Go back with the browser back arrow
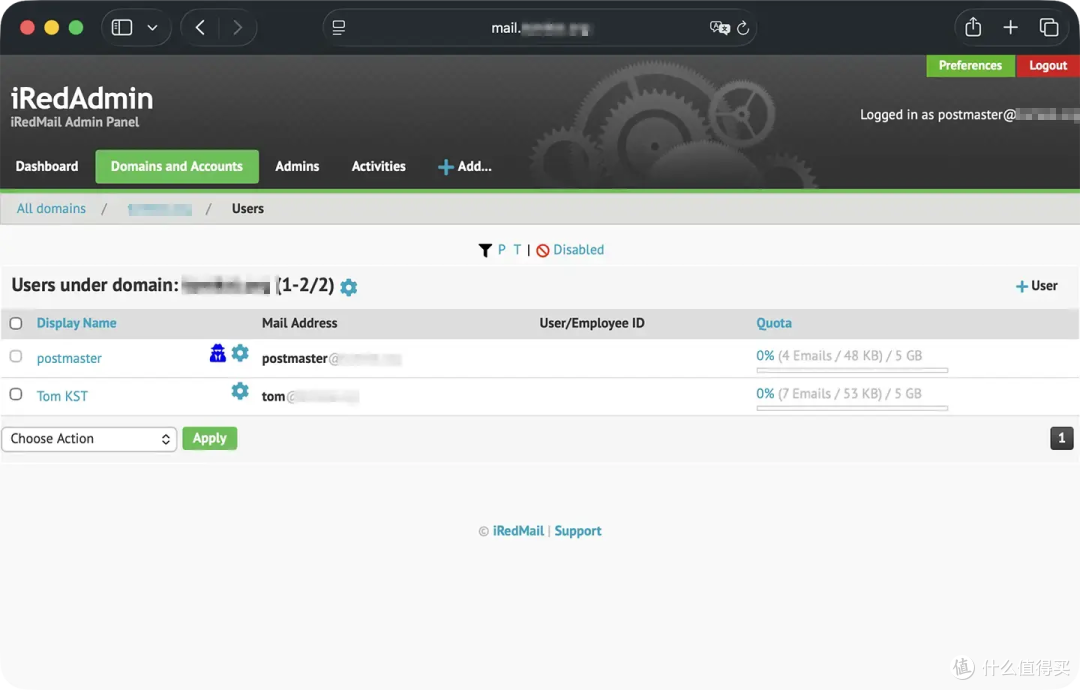The width and height of the screenshot is (1080, 690). pos(200,28)
